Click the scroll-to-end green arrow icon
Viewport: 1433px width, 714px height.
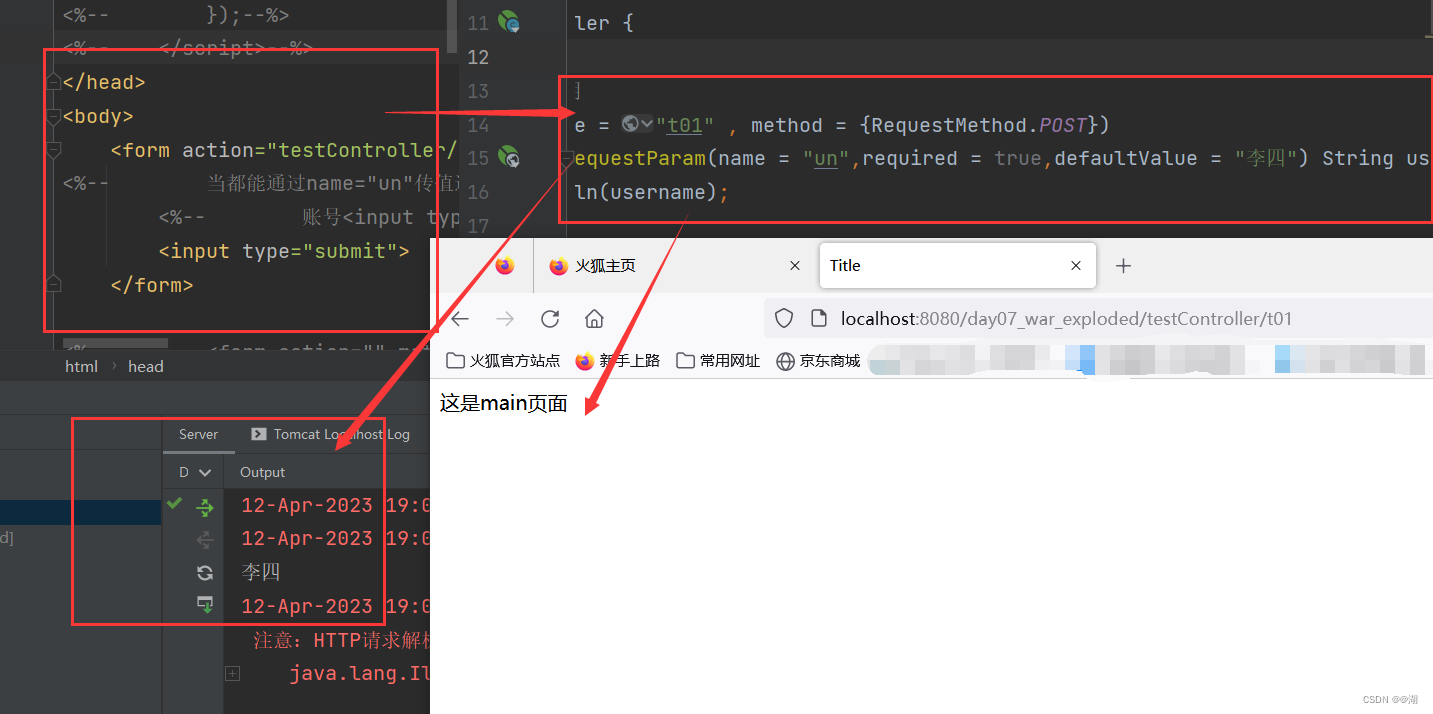205,604
